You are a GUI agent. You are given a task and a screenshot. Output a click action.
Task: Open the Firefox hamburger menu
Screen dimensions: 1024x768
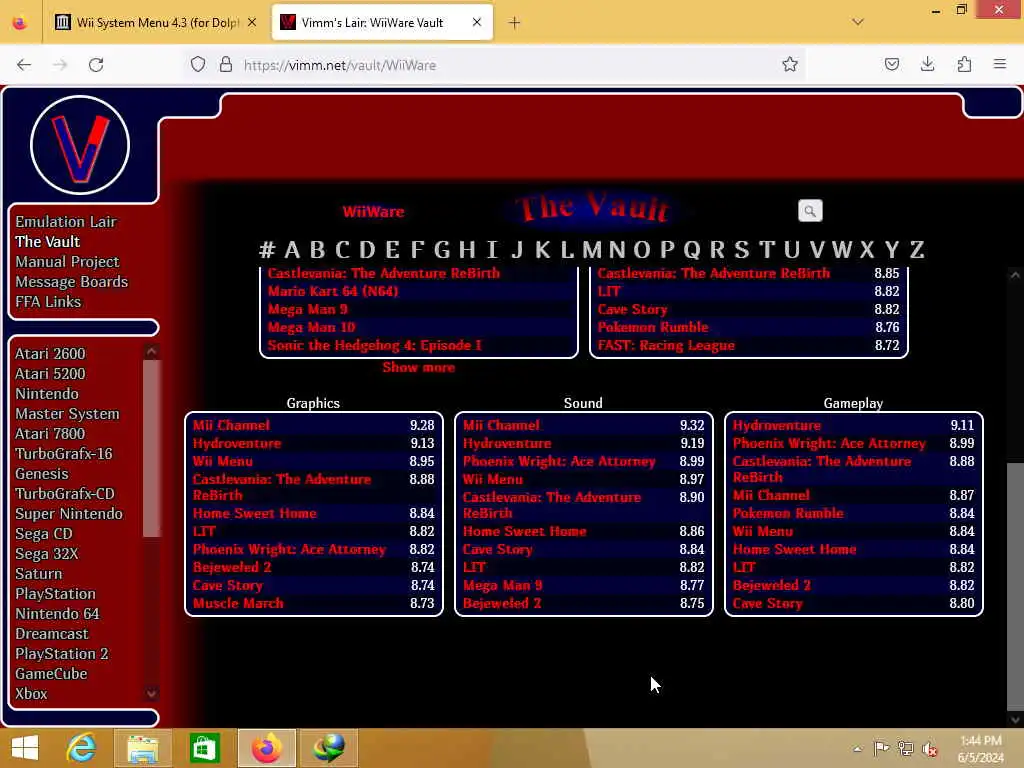pos(1000,64)
